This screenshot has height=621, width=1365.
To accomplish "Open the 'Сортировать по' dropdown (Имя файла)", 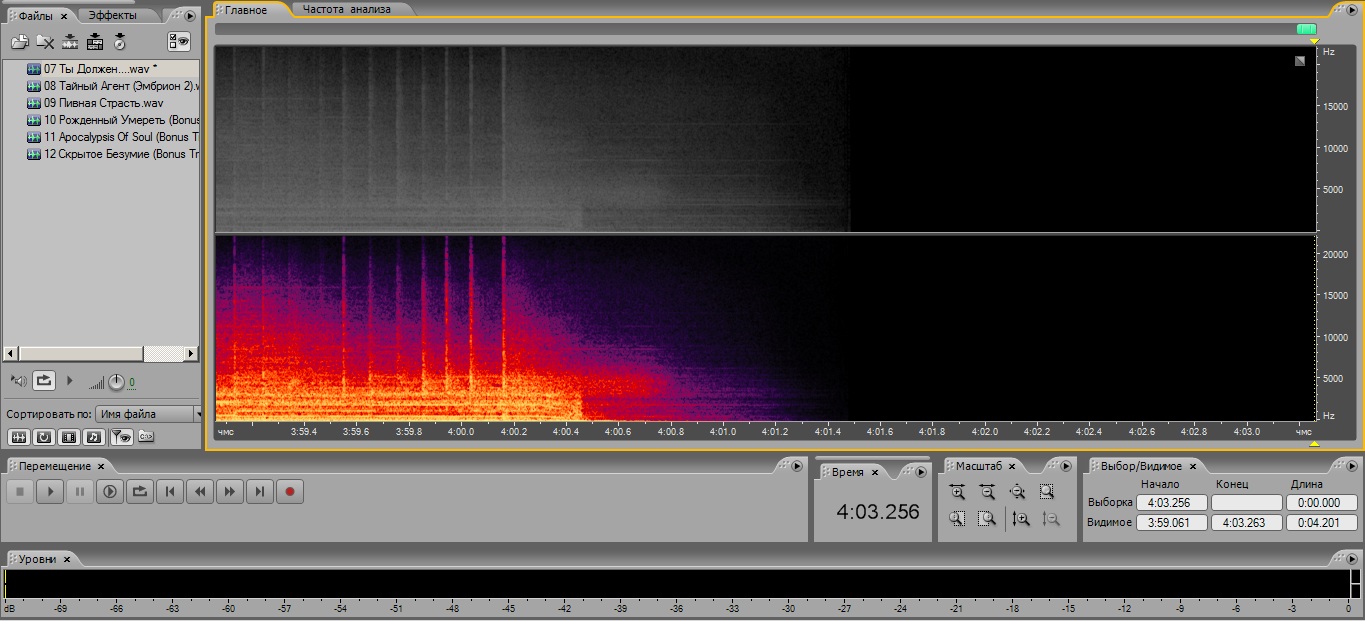I will [148, 414].
